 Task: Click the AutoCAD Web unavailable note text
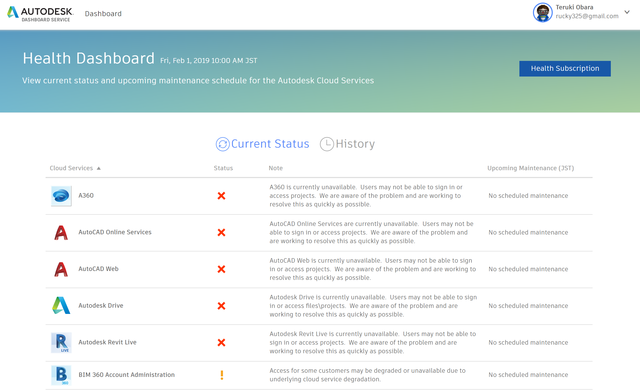pos(373,269)
